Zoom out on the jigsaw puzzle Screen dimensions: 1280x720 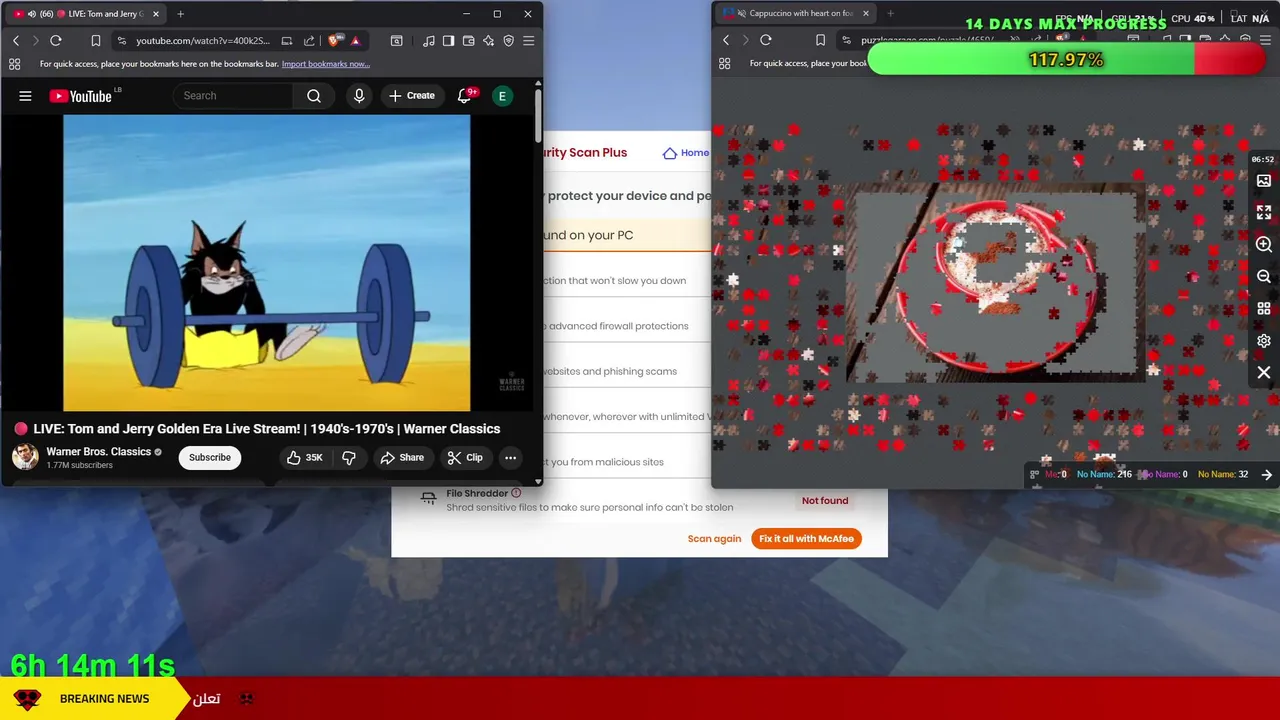point(1264,277)
